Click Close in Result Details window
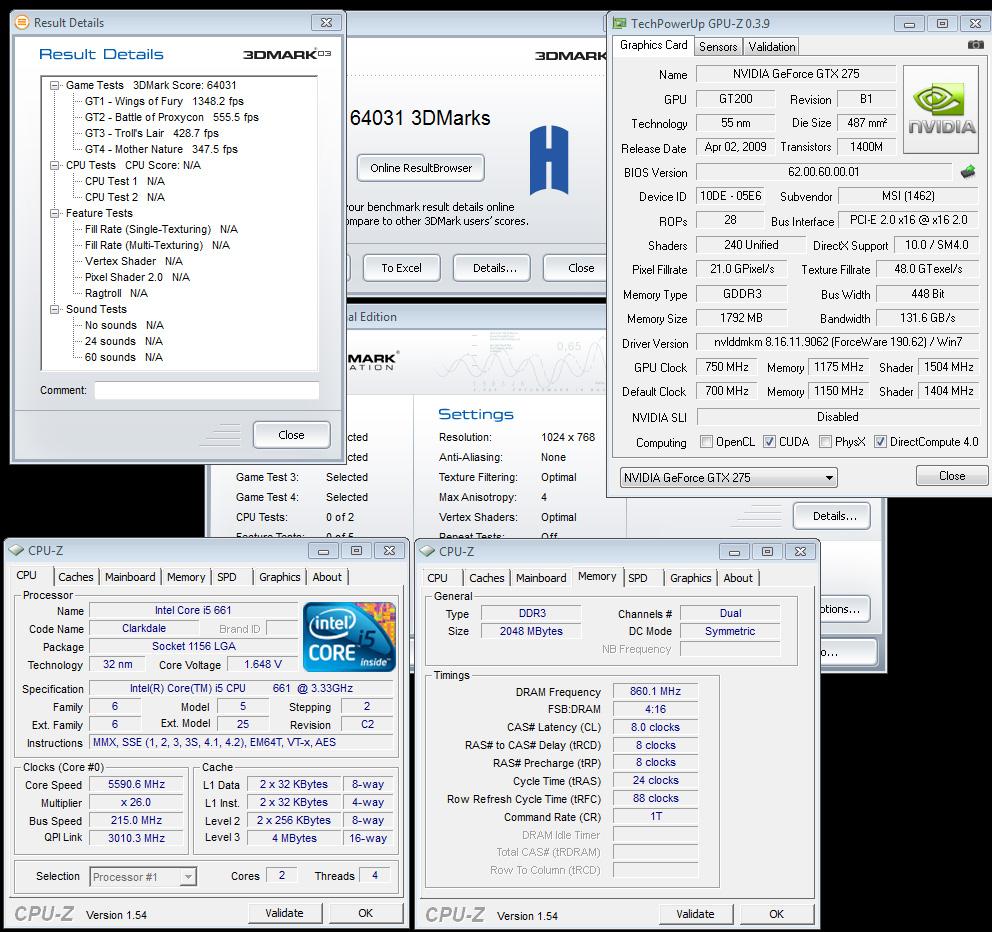The image size is (992, 932). click(291, 435)
